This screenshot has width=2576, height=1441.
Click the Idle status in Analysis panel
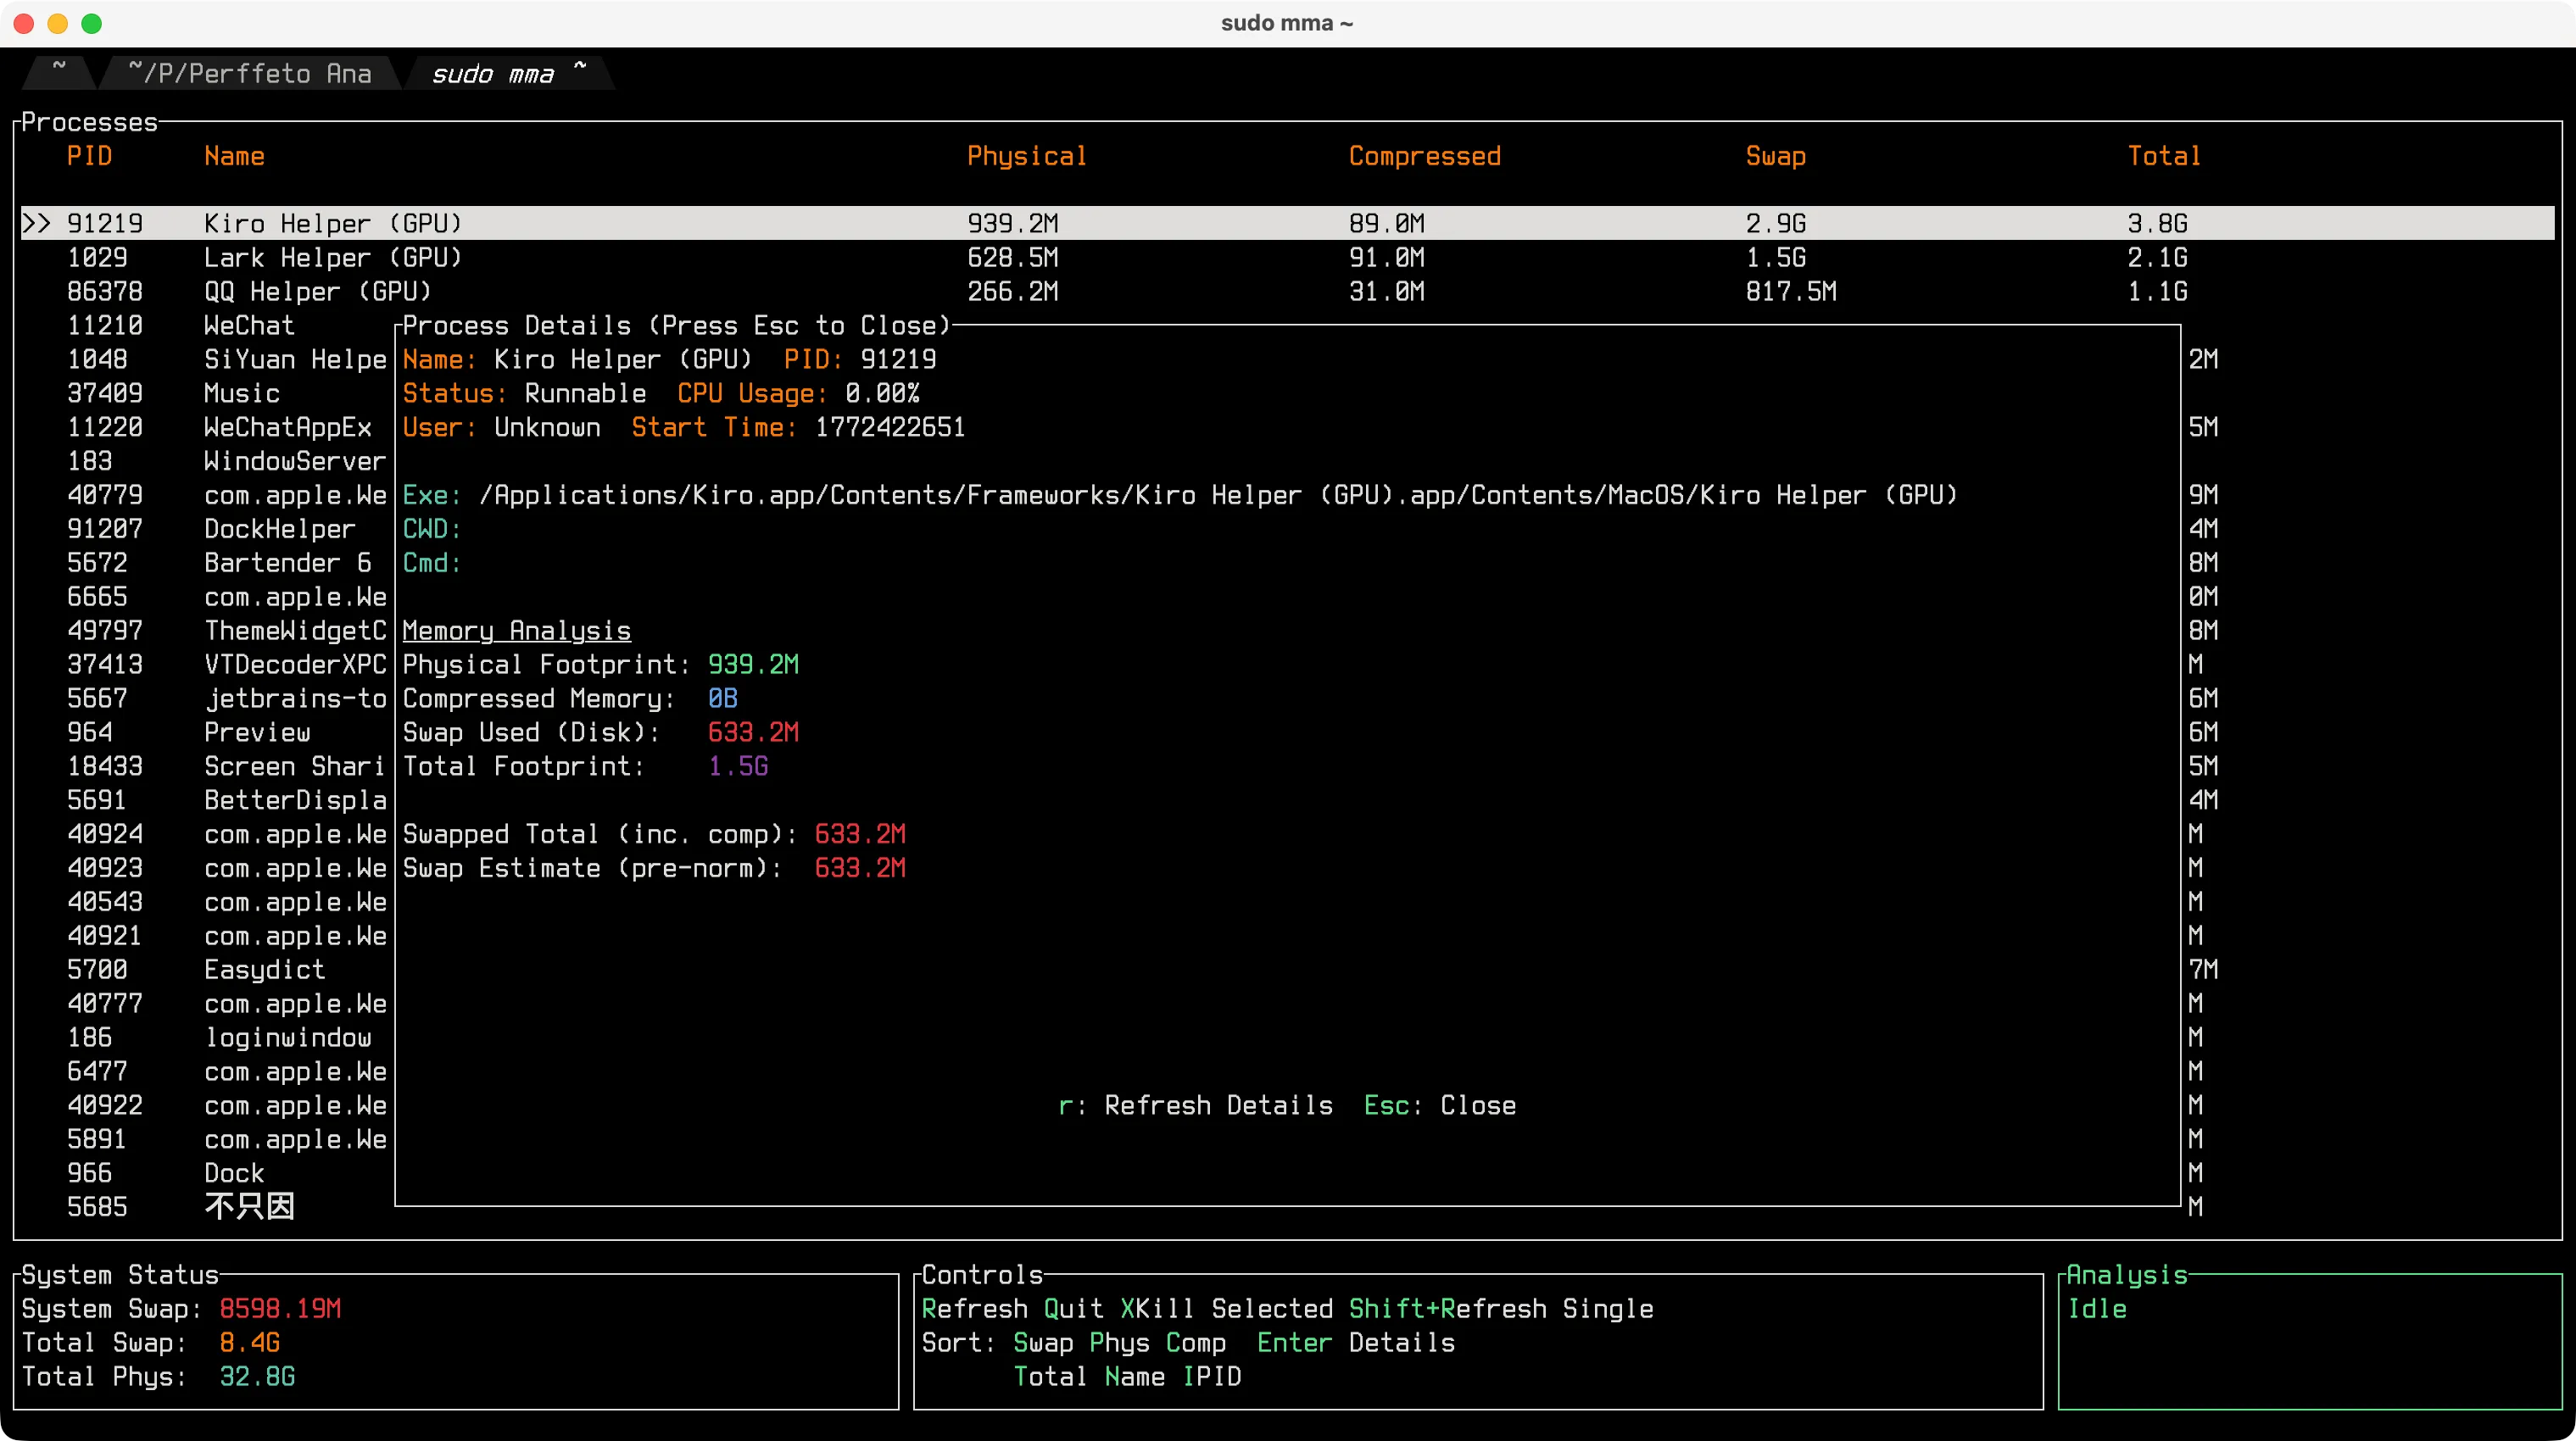pyautogui.click(x=2096, y=1309)
